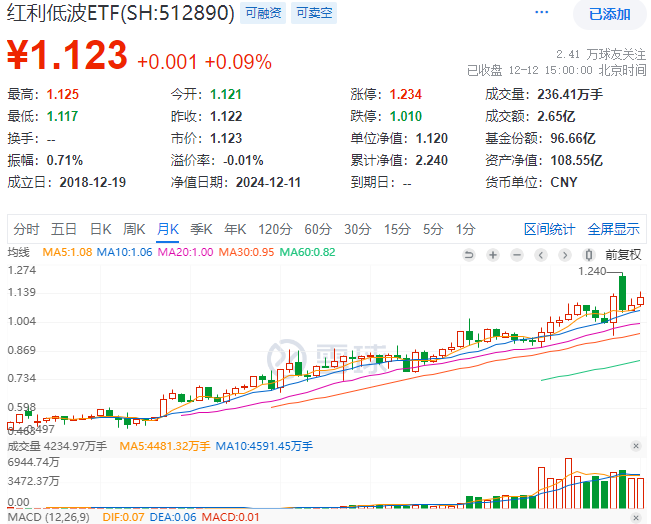Click the tall green candlestick at the 1.240 peak
This screenshot has width=651, height=524.
coord(622,293)
